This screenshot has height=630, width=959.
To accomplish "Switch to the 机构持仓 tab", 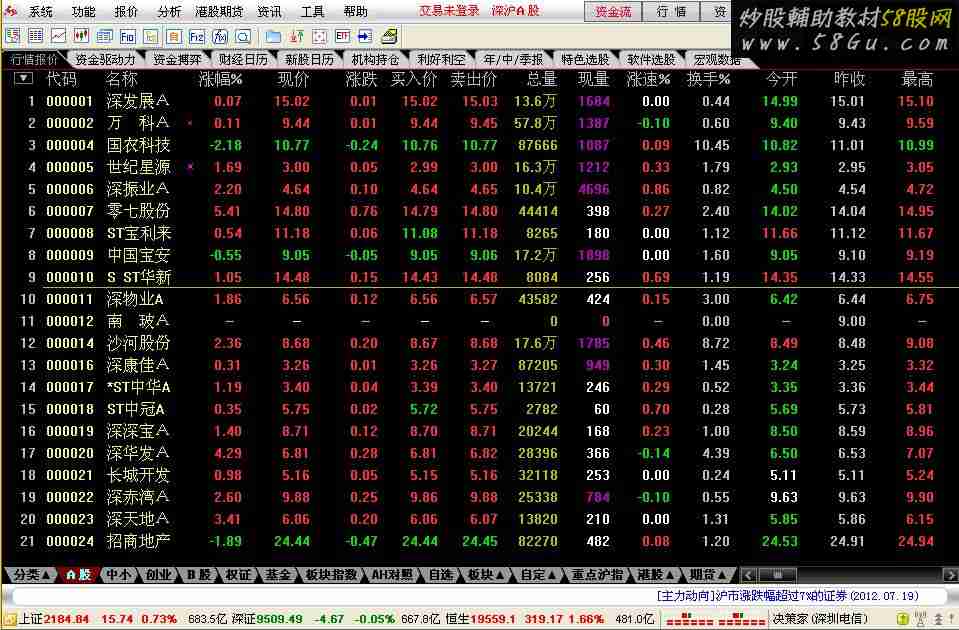I will click(x=375, y=59).
